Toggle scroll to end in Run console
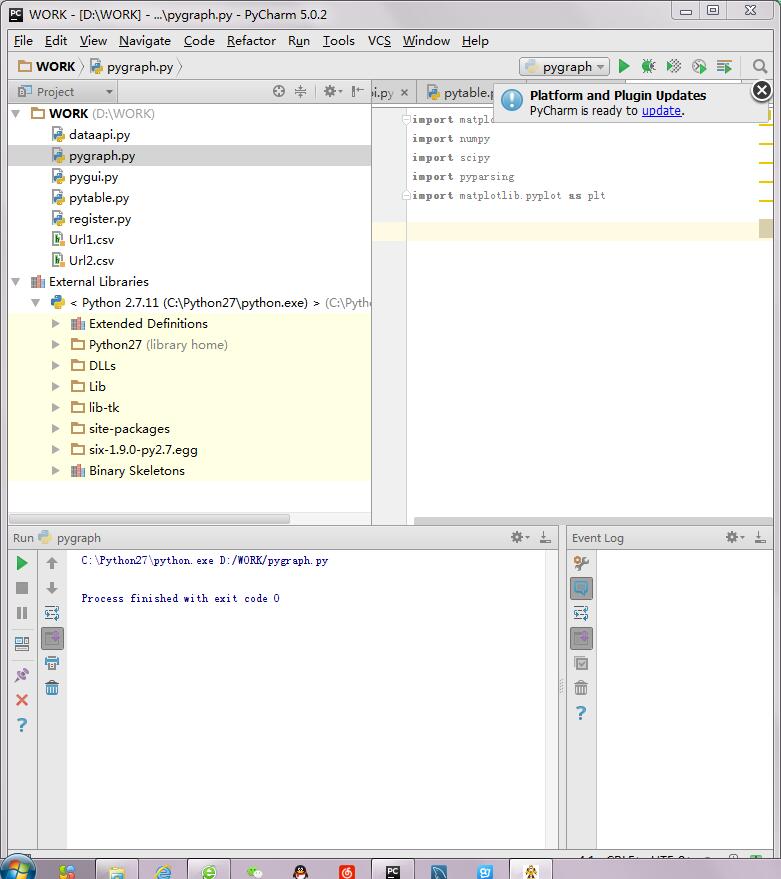 click(x=52, y=639)
